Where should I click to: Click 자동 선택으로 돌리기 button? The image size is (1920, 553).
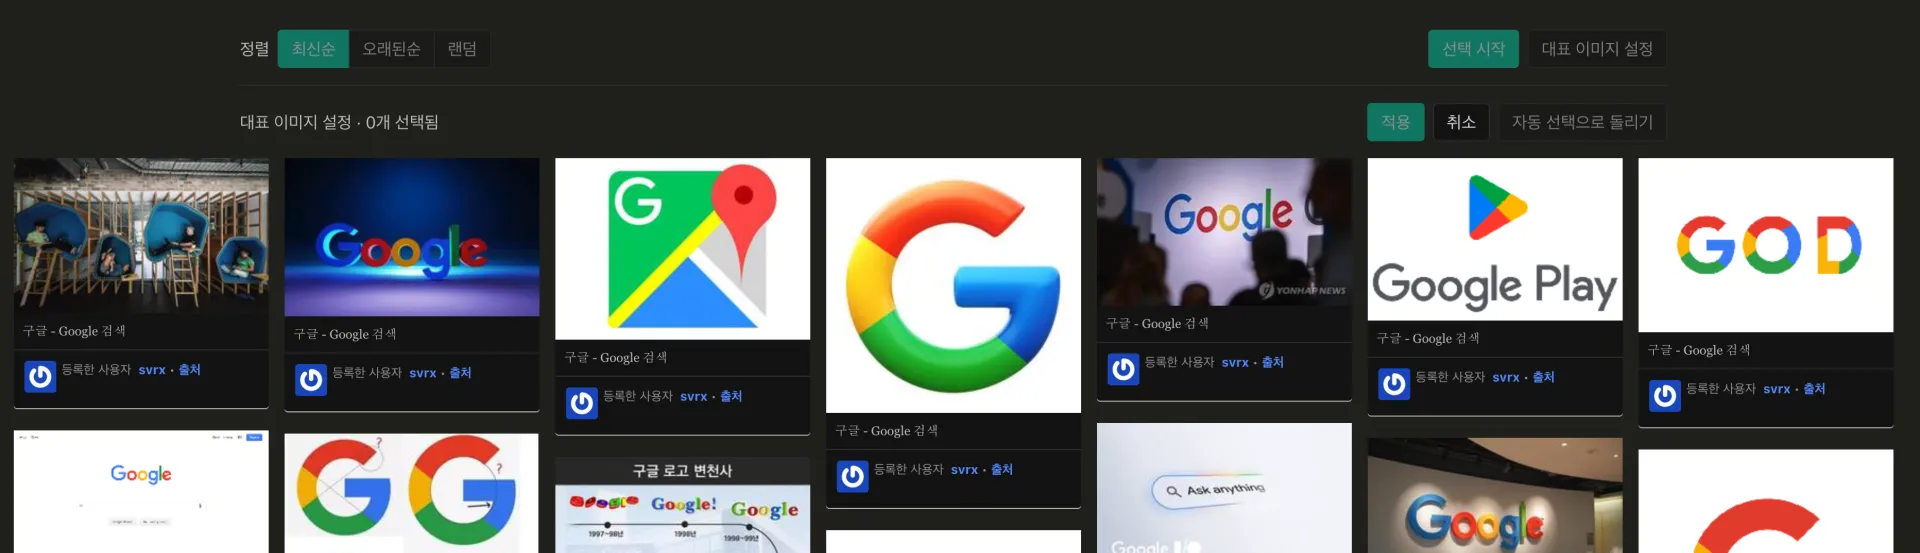[1582, 122]
